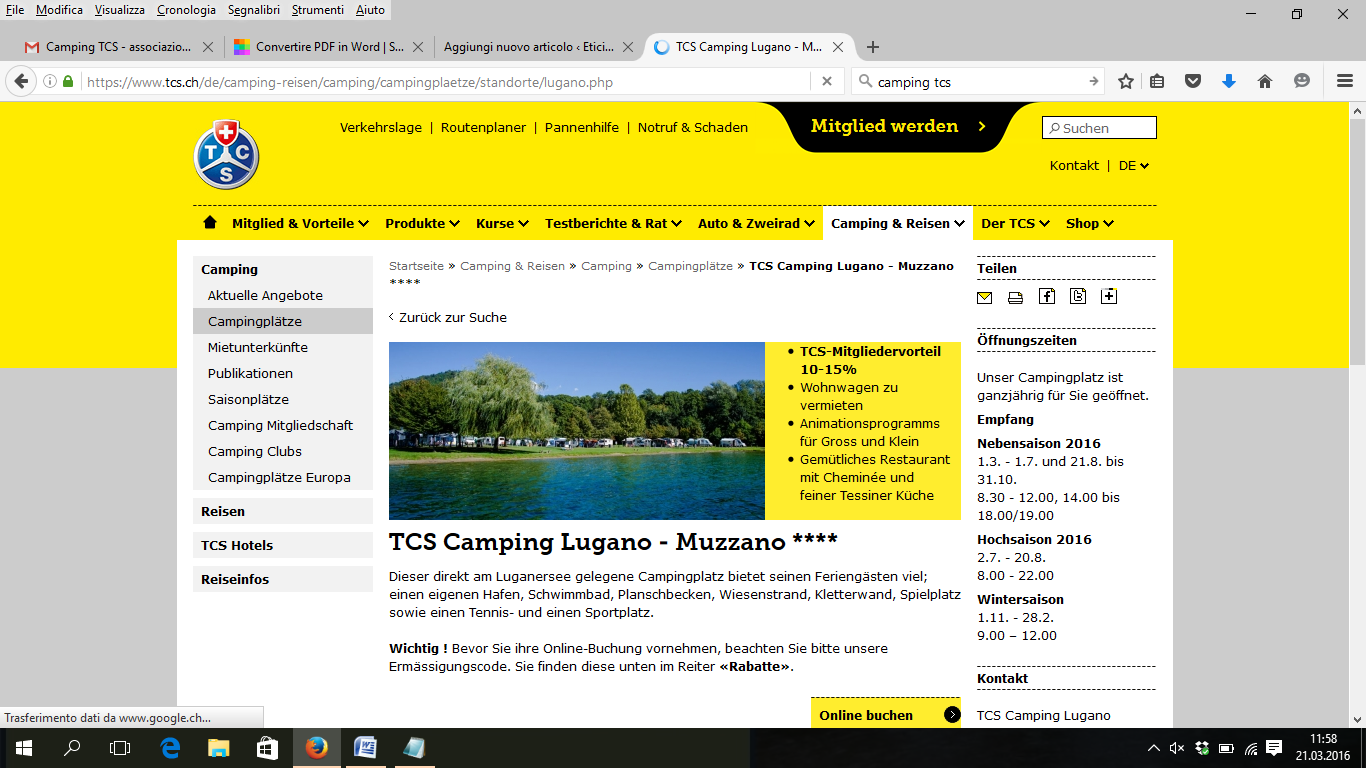Image resolution: width=1366 pixels, height=768 pixels.
Task: Open TCS Hotels sidebar section
Action: click(x=283, y=545)
